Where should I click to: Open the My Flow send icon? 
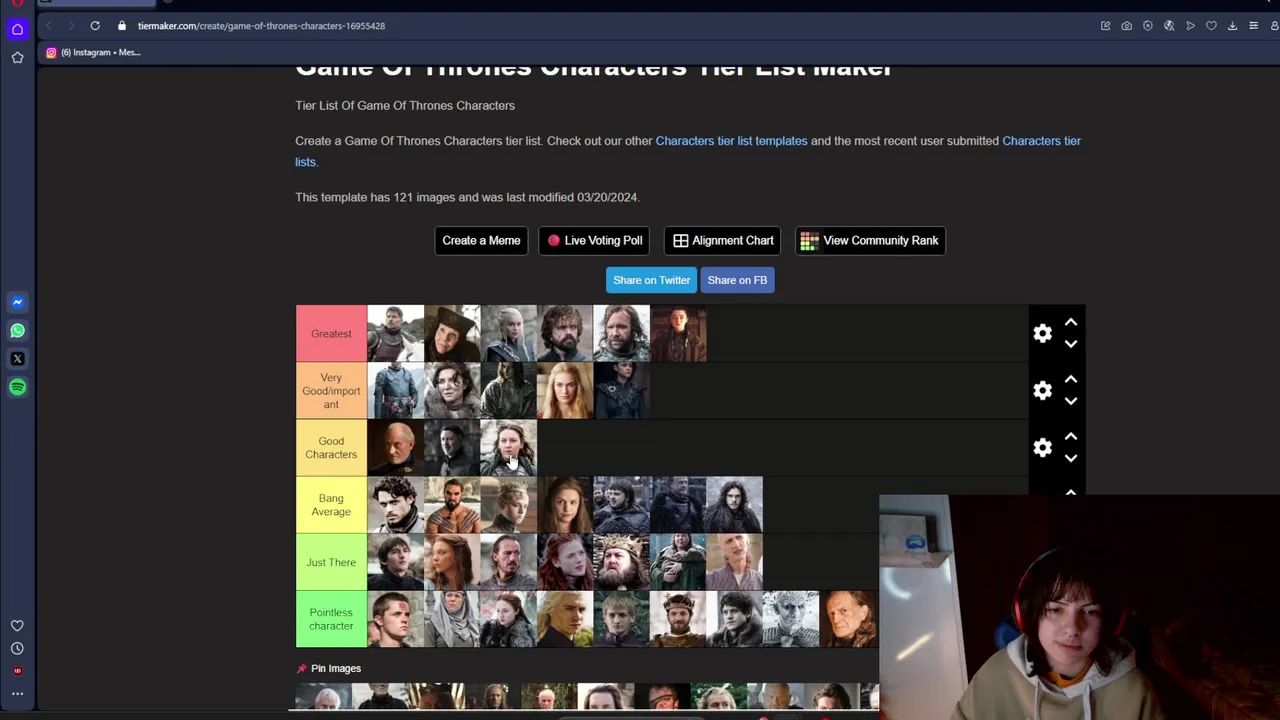(1190, 26)
